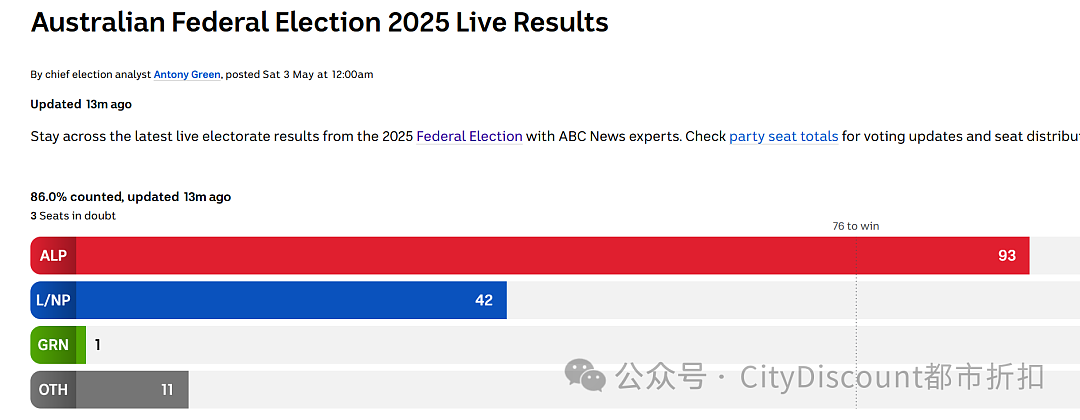
Task: Click the 76 to win marker label
Action: point(855,226)
